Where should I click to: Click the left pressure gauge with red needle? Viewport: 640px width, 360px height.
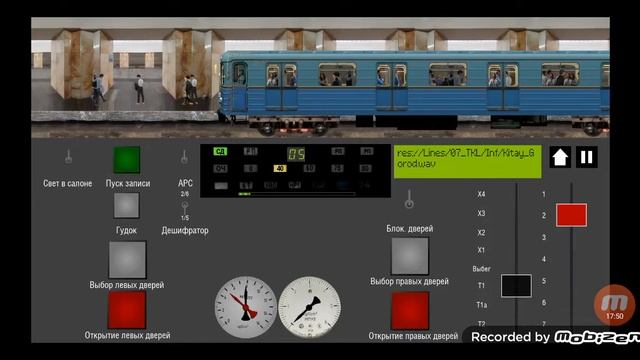pos(246,307)
